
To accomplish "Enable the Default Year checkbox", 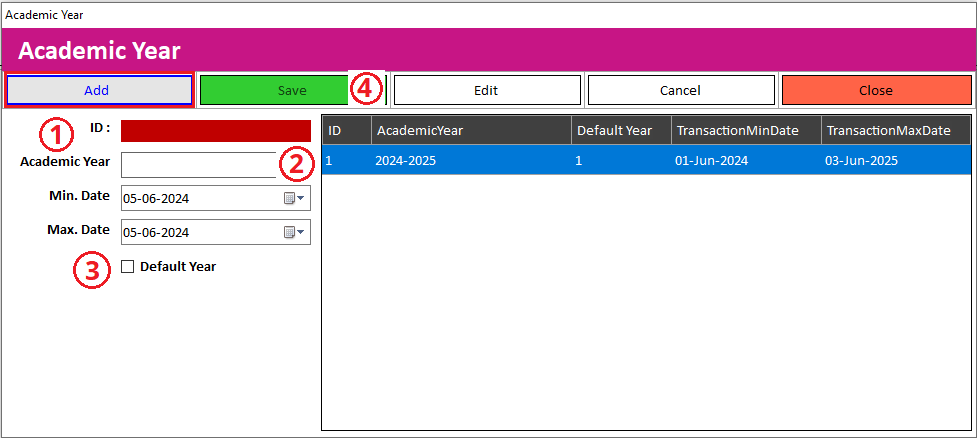I will (x=127, y=267).
